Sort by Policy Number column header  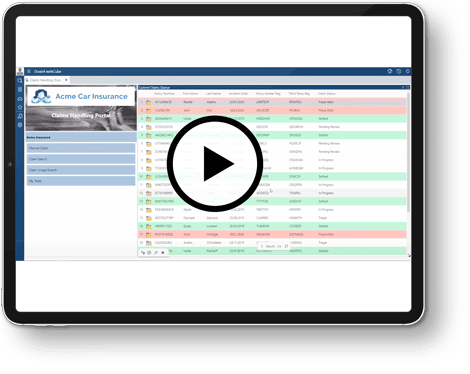point(164,94)
